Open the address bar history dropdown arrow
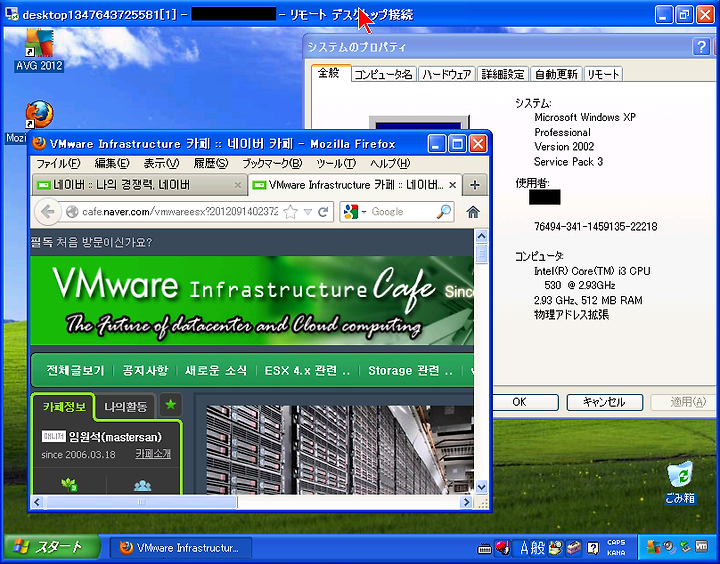 pos(308,212)
